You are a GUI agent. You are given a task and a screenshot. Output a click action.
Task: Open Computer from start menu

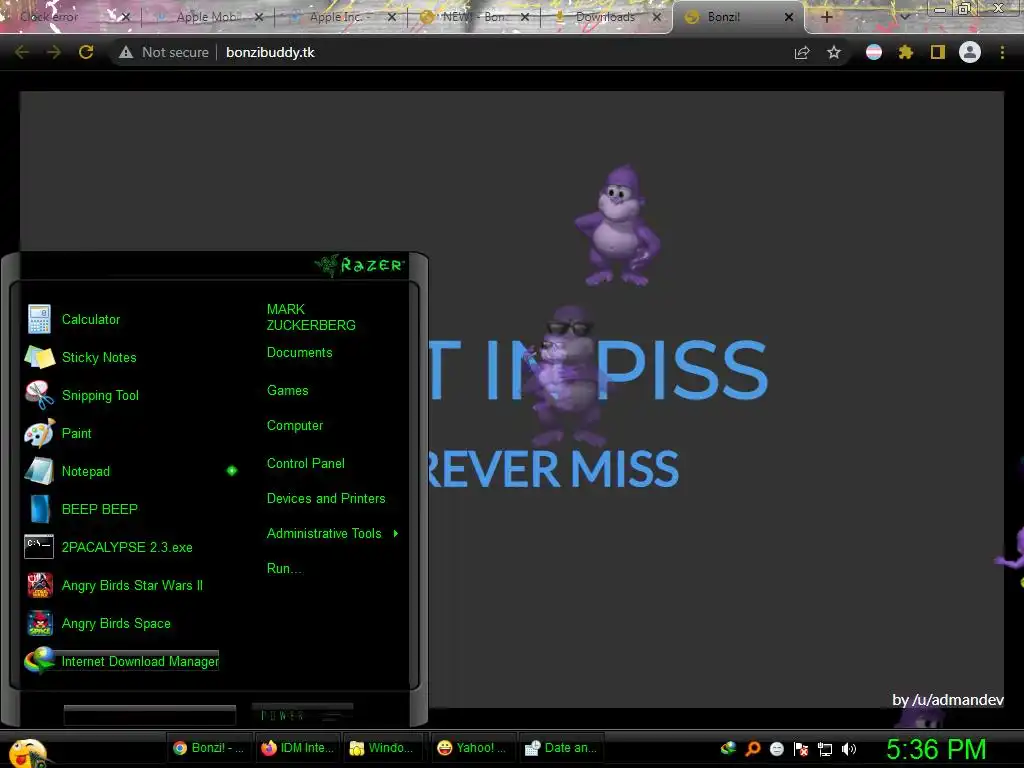click(295, 426)
